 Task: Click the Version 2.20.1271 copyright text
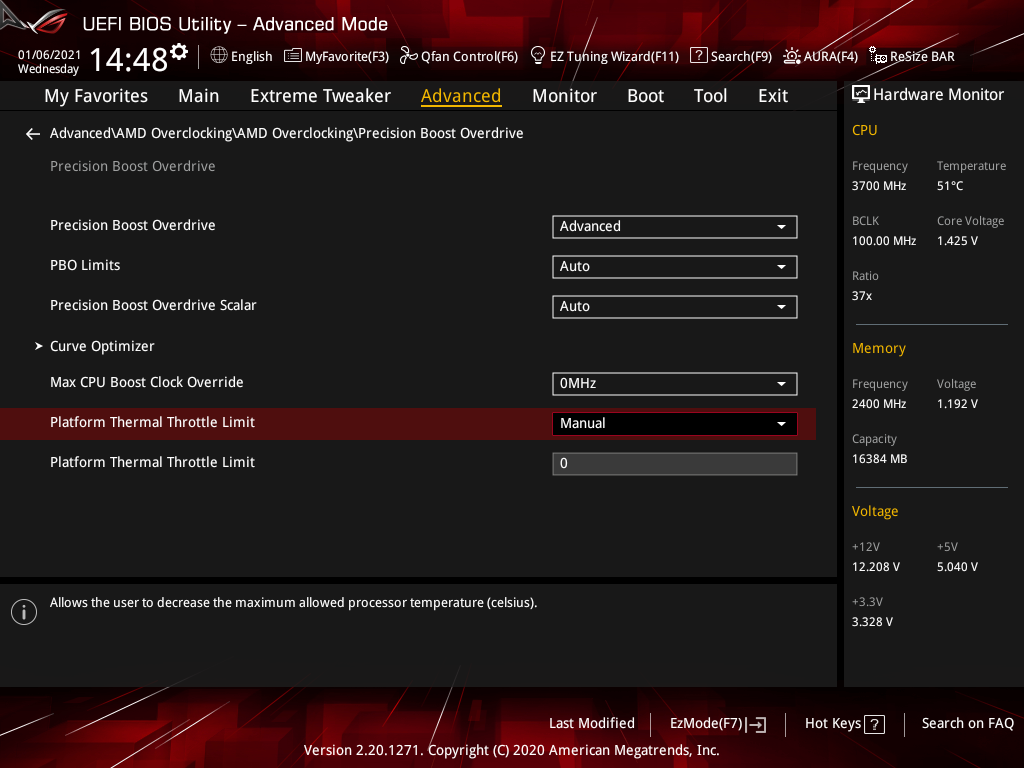(x=511, y=750)
